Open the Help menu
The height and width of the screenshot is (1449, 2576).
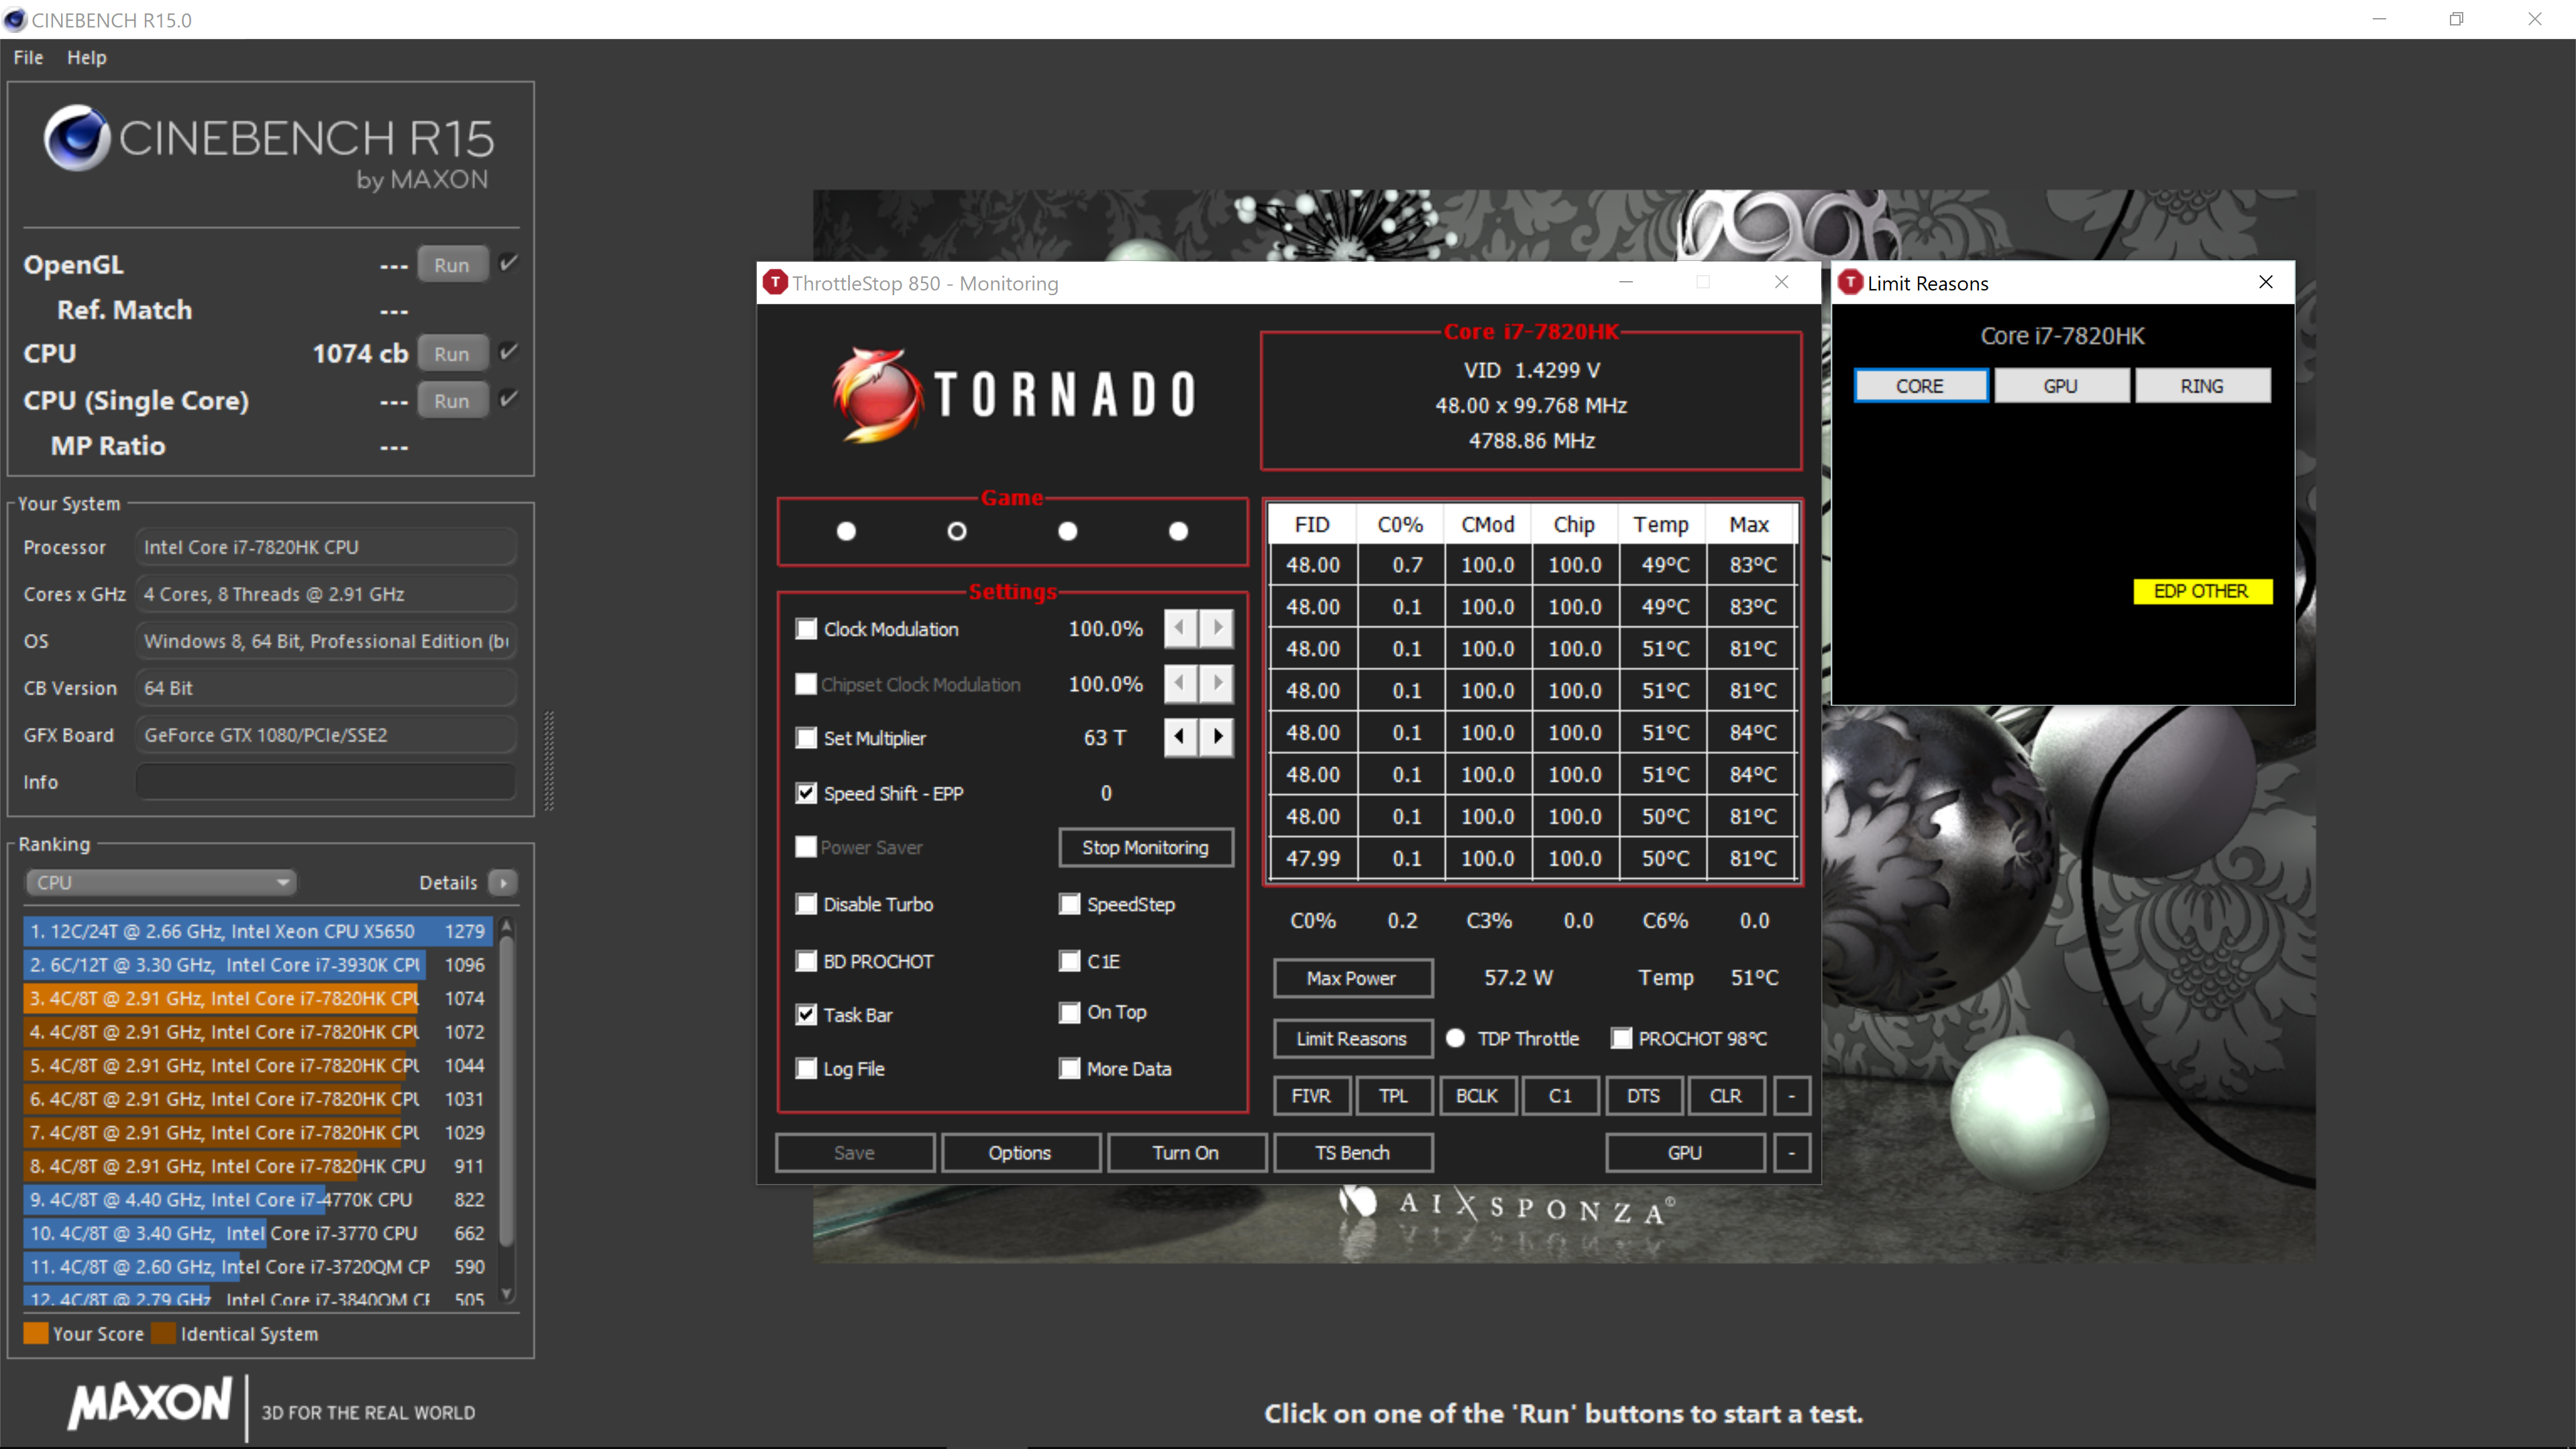click(86, 57)
